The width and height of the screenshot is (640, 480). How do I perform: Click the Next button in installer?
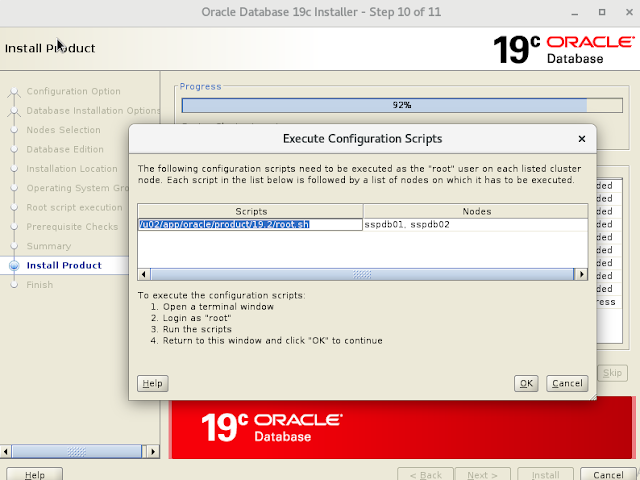482,475
